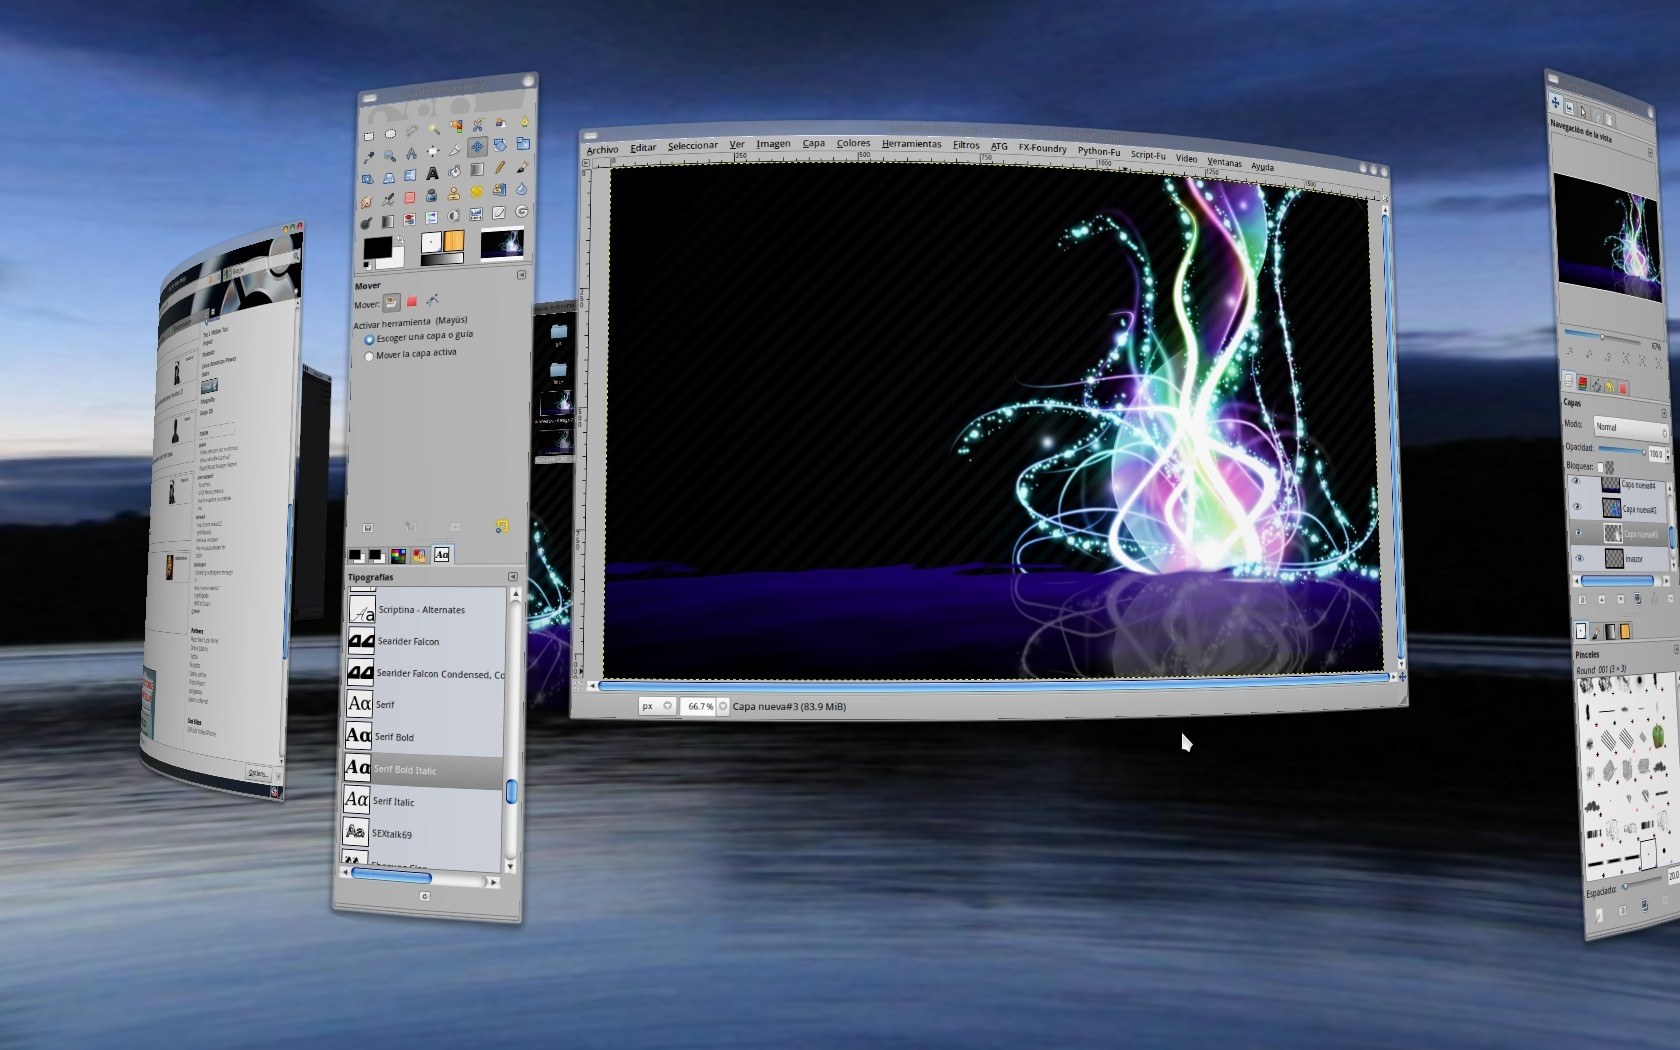Viewport: 1680px width, 1050px height.
Task: Toggle visibility of invazor layer
Action: (x=1580, y=559)
